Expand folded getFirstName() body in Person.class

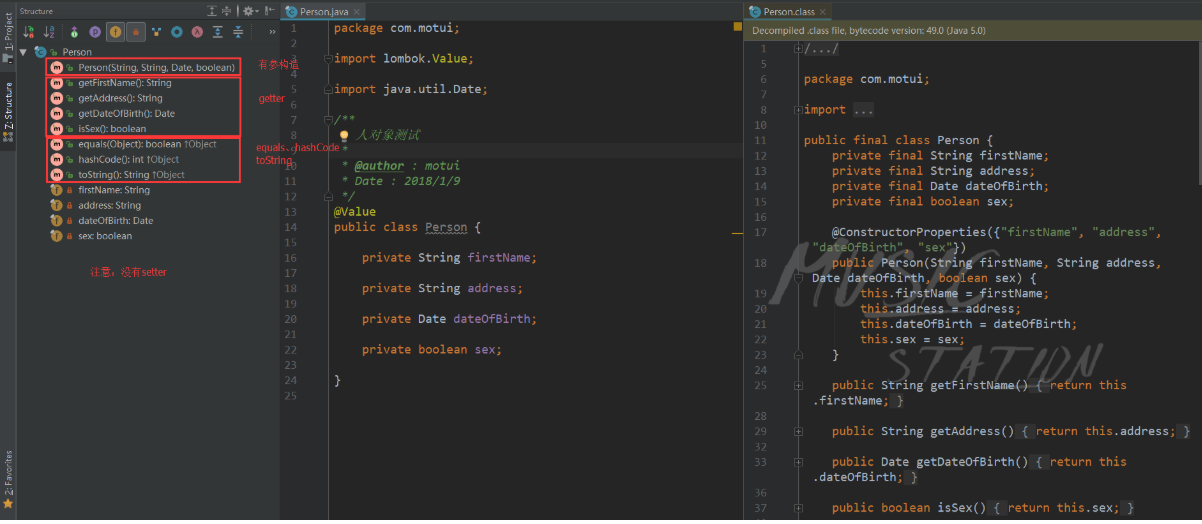click(x=797, y=385)
